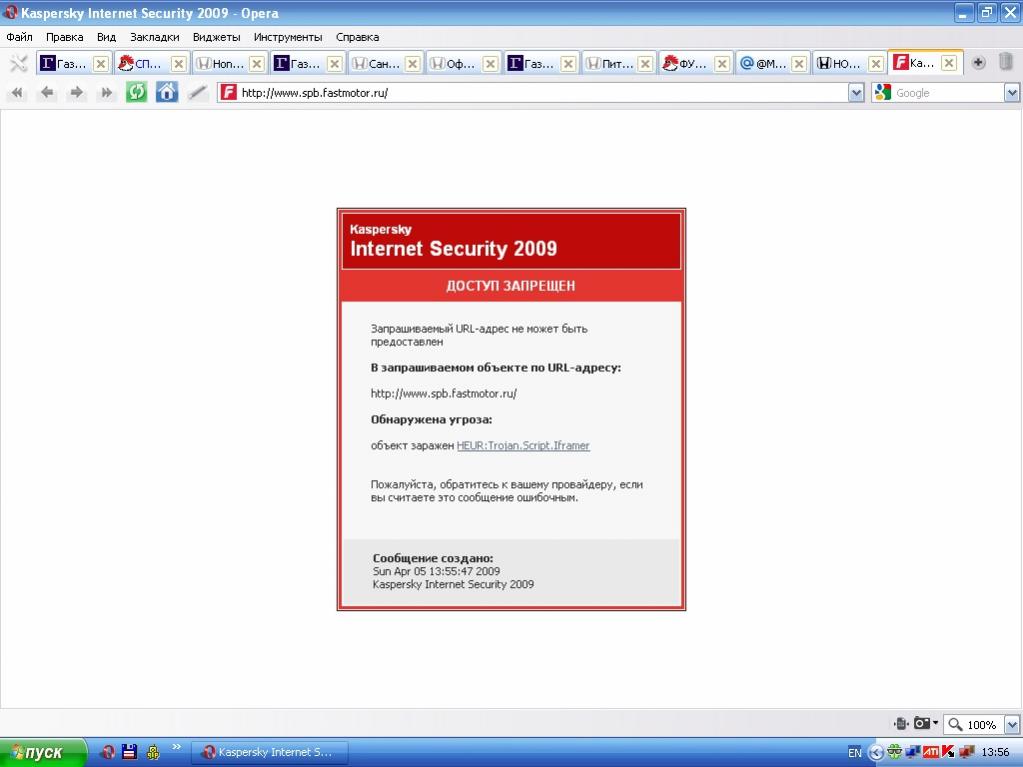Go back one page in Opera
This screenshot has width=1023, height=767.
pos(47,93)
